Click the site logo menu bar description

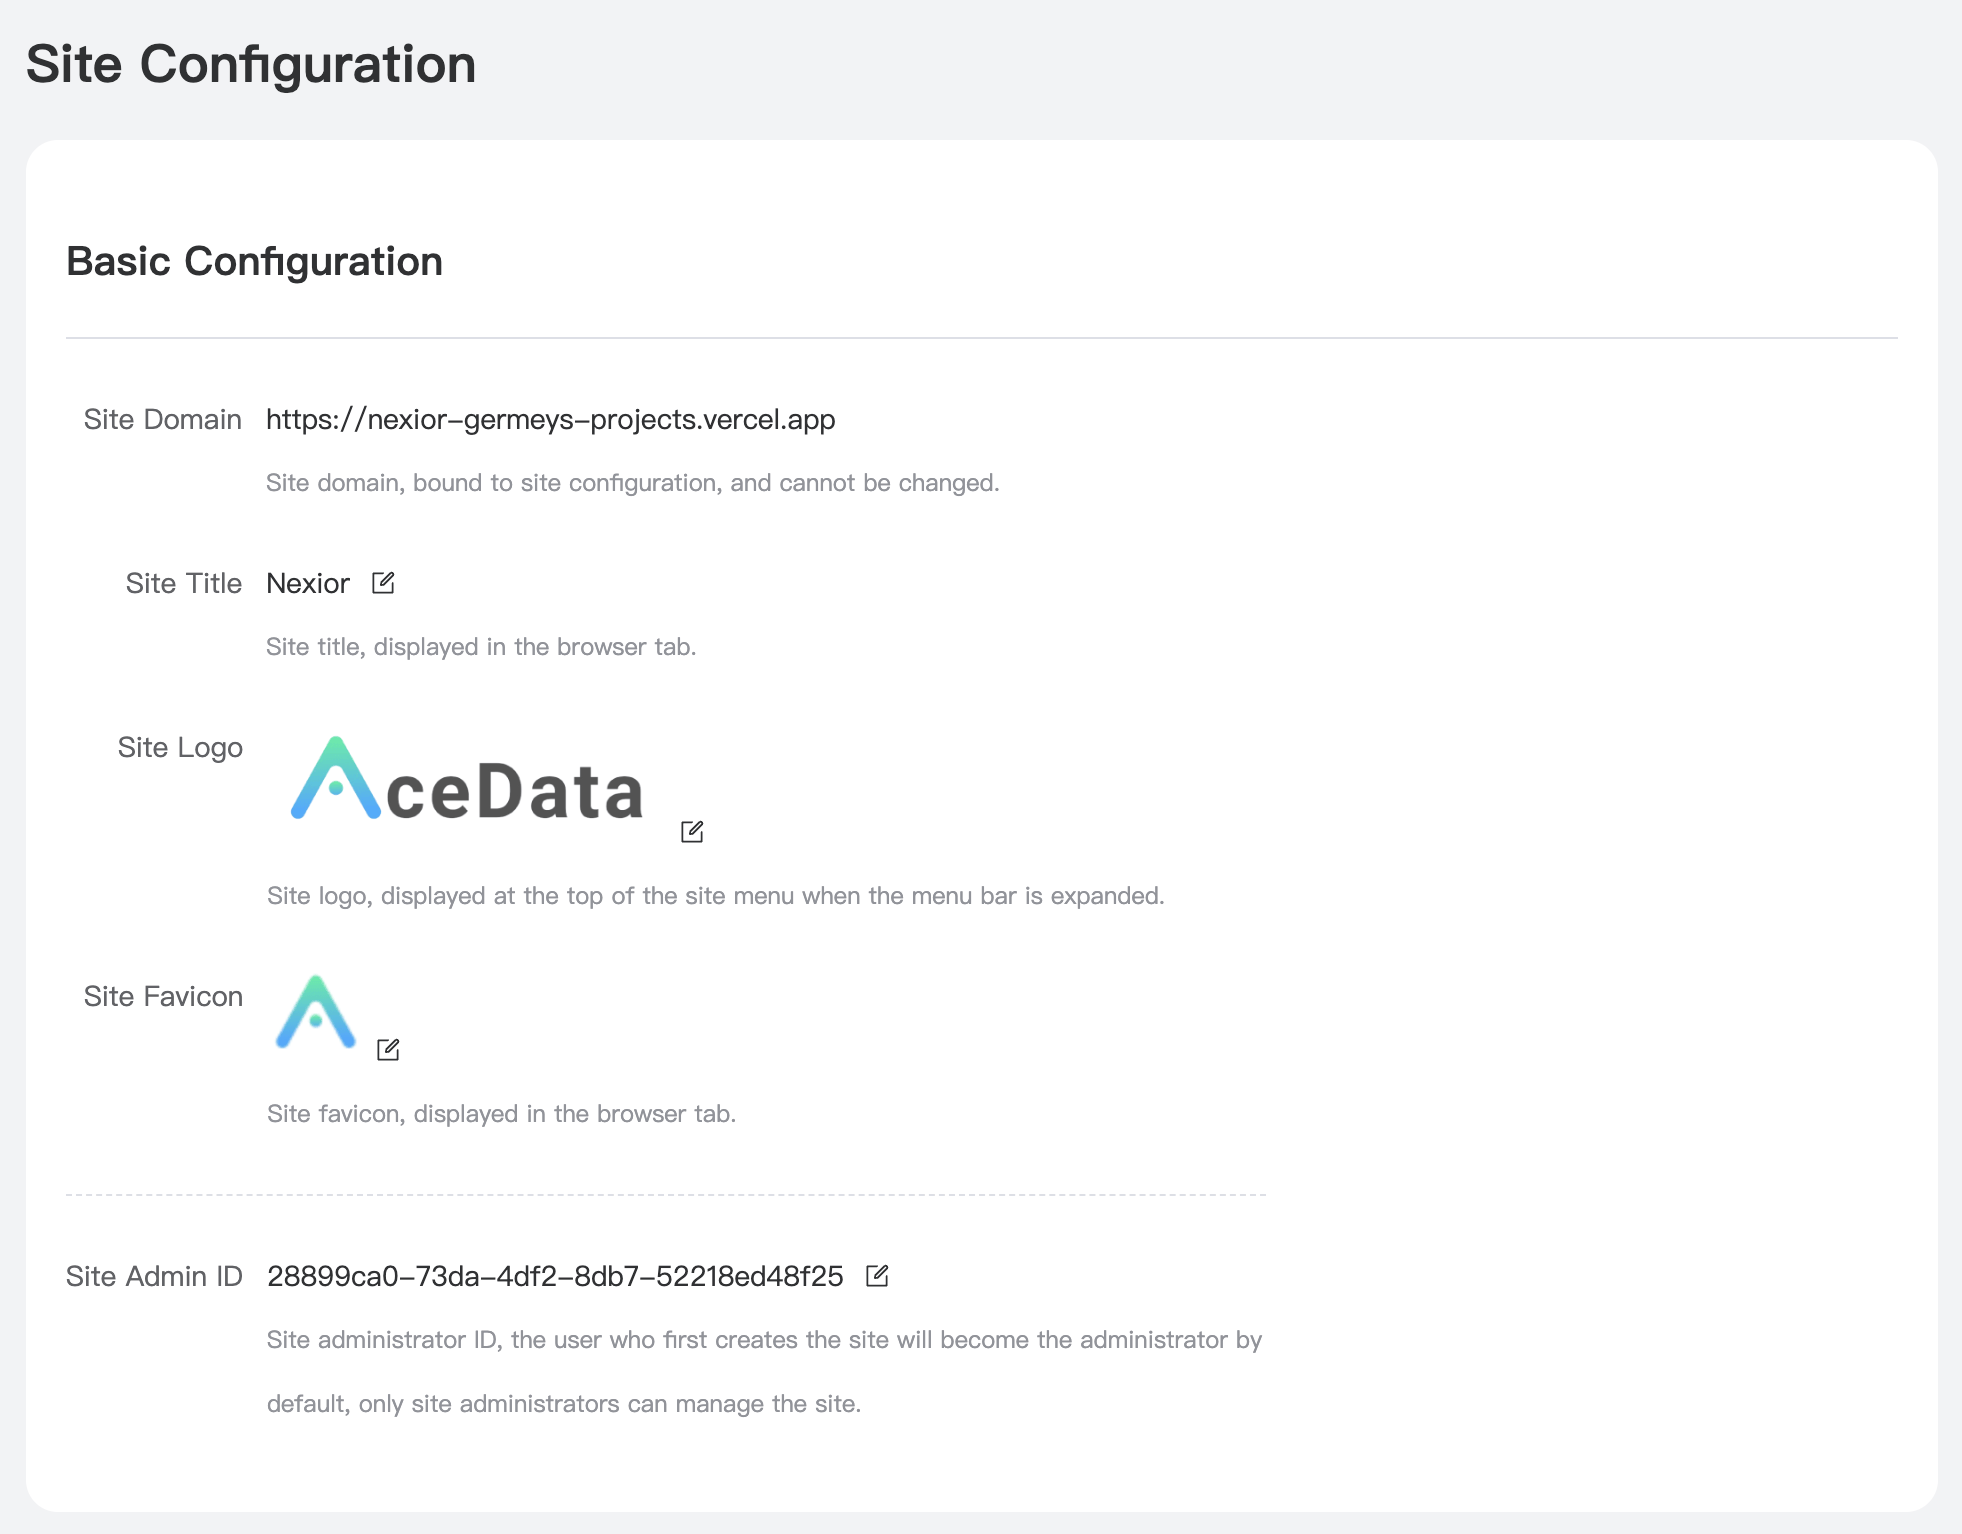715,896
